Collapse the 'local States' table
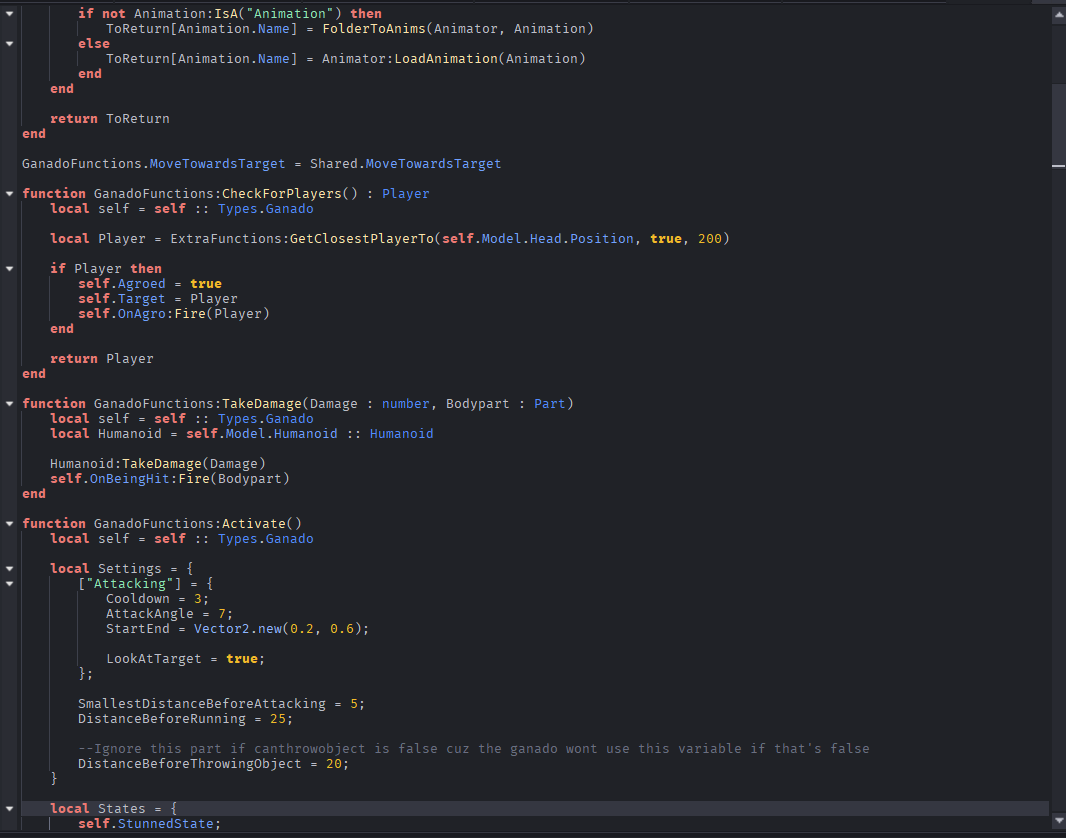Screen dimensions: 1066x838 [x=10, y=808]
